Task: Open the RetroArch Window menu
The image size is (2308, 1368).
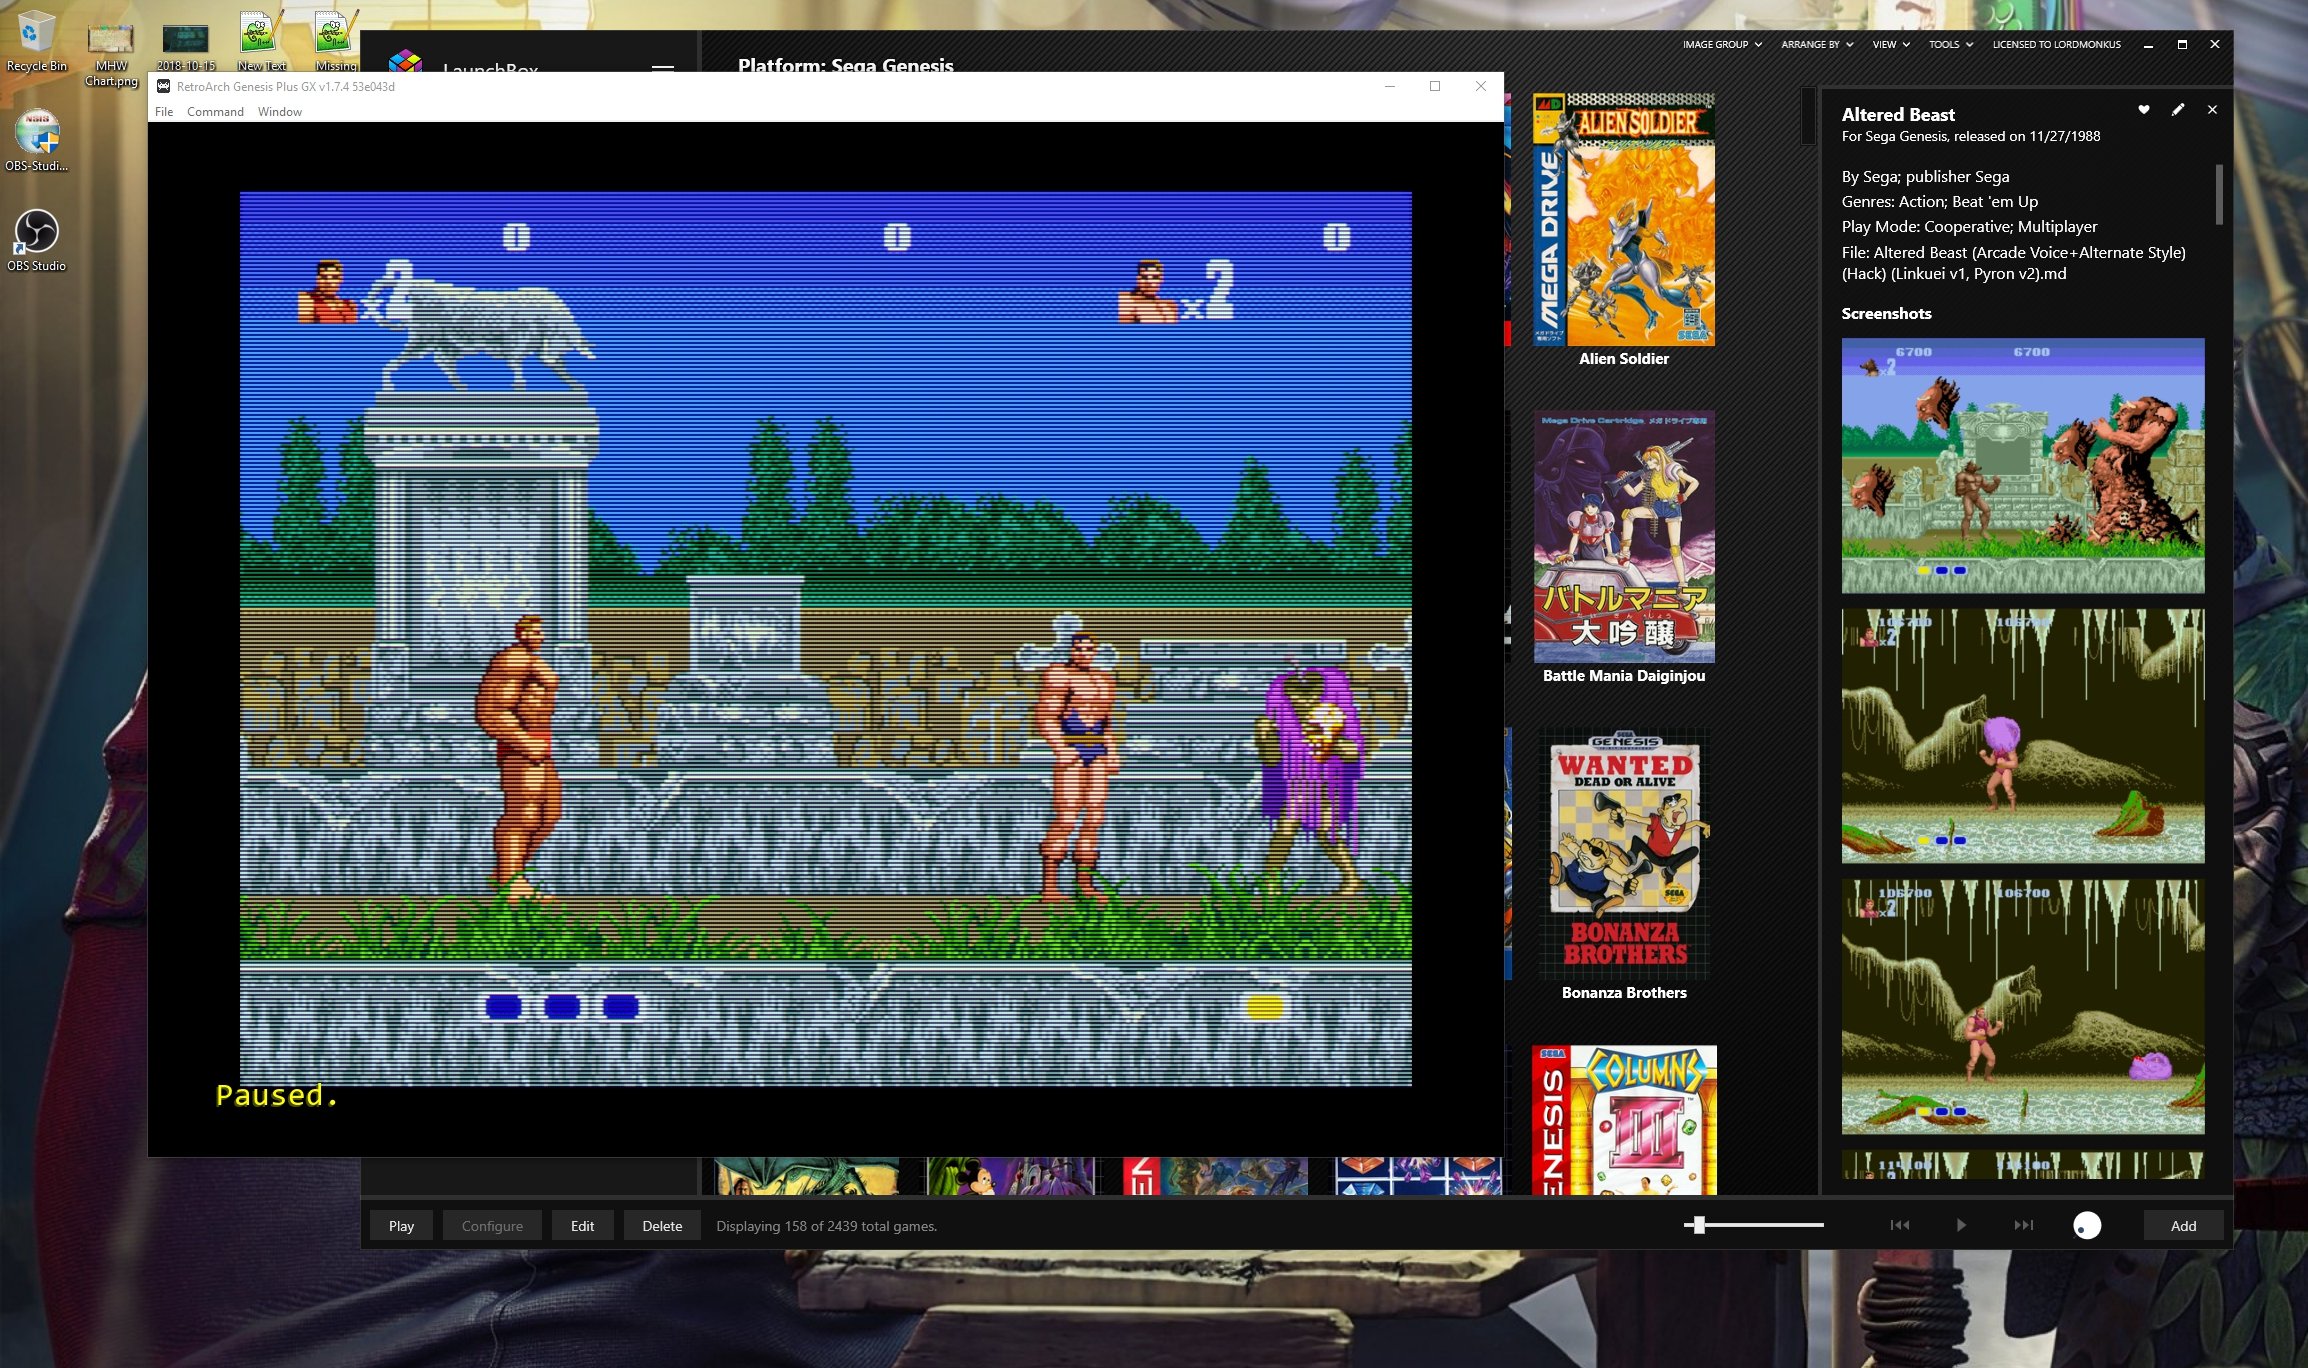Action: [x=280, y=112]
